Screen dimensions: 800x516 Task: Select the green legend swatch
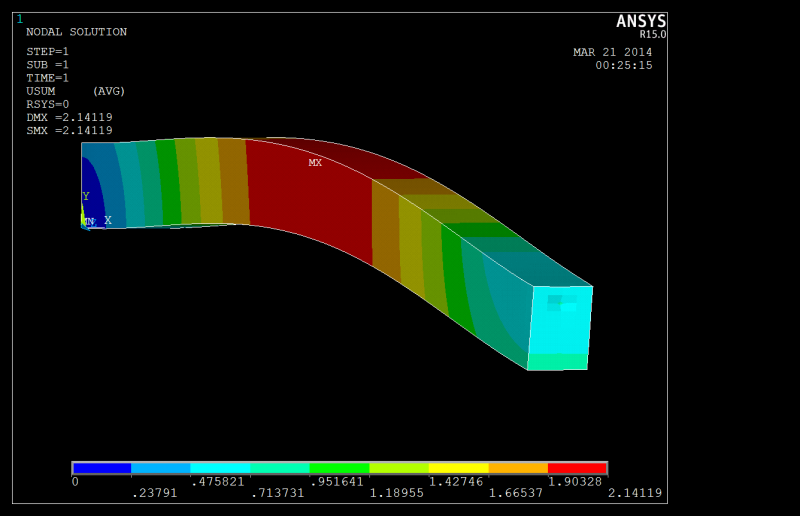tap(340, 468)
